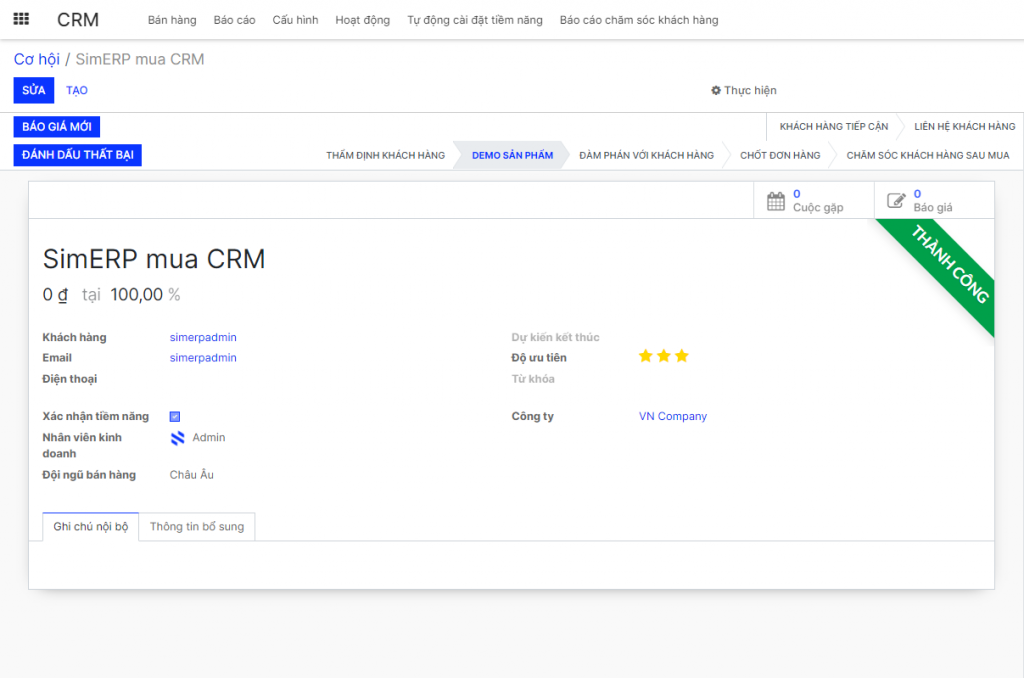
Task: Select stage LIÊN HỆ KHÁCH HÀNG
Action: pos(965,127)
